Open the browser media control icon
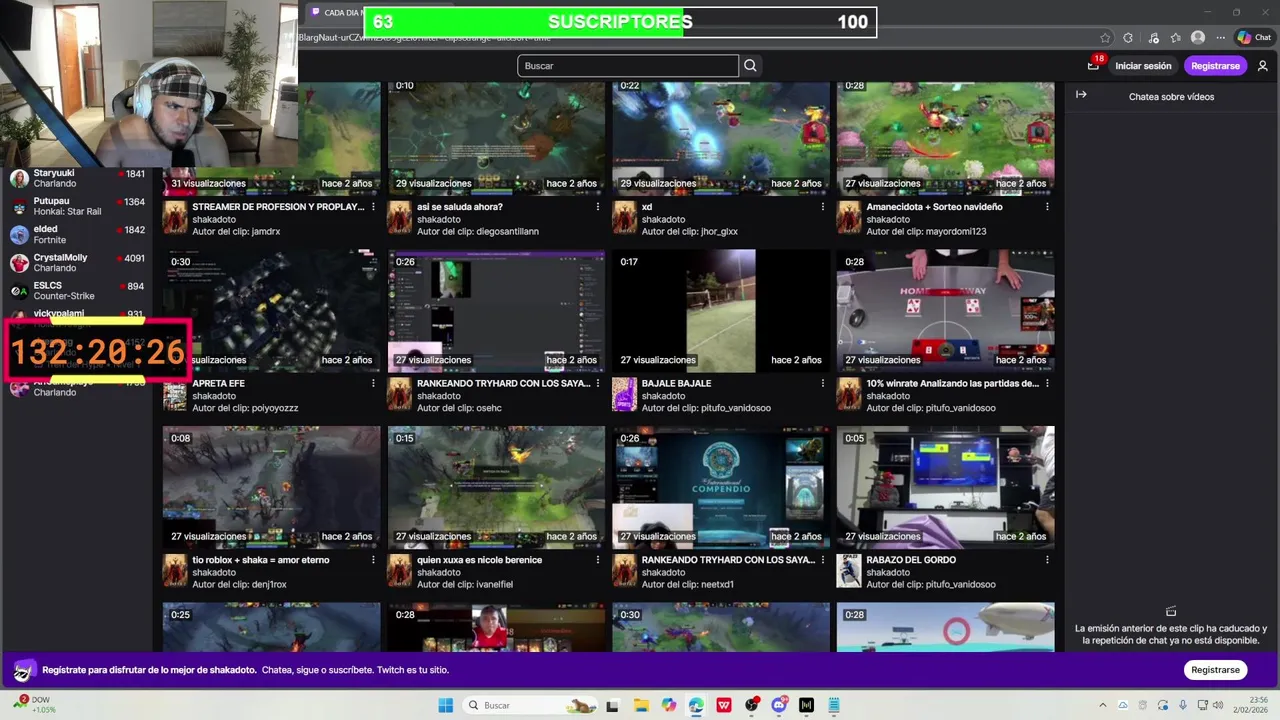 [1154, 38]
